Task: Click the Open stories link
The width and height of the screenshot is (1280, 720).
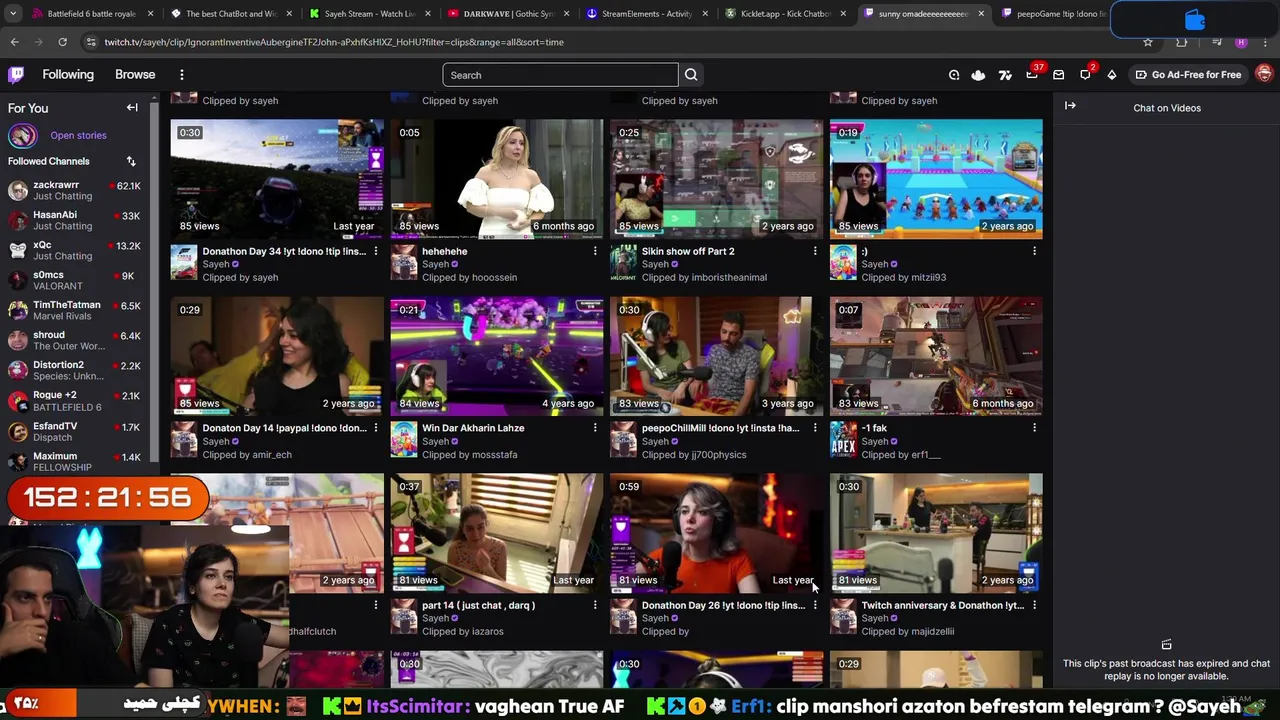Action: pyautogui.click(x=78, y=135)
